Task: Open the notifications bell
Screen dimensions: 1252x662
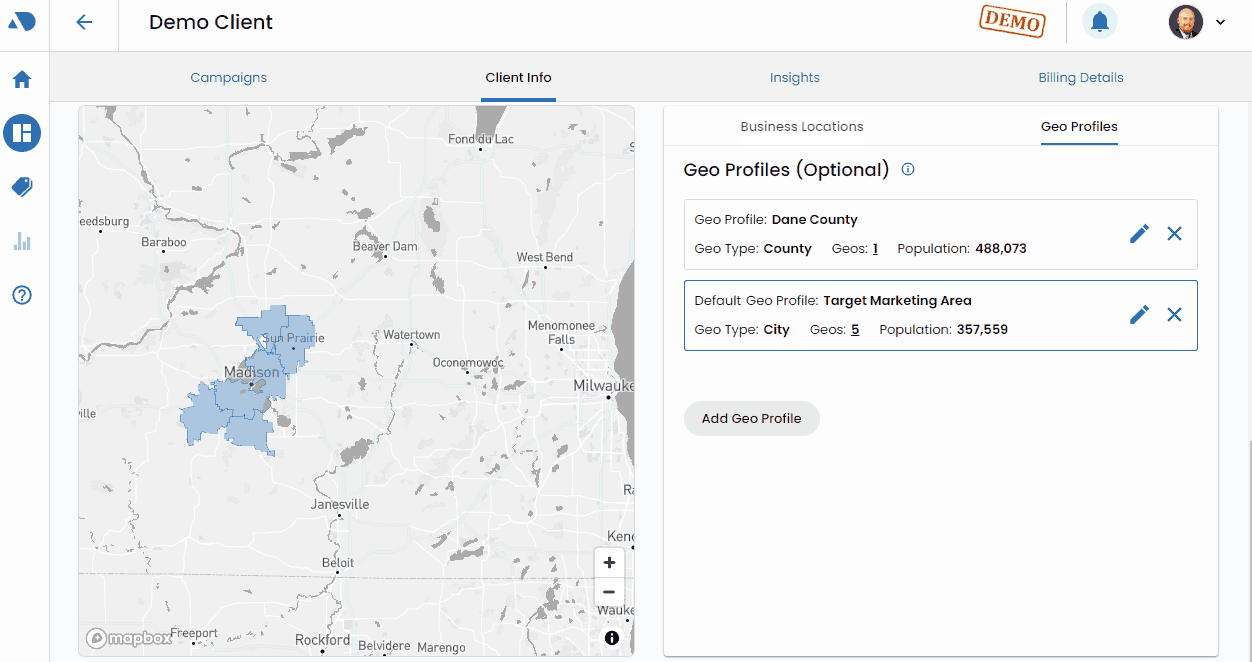Action: 1099,21
